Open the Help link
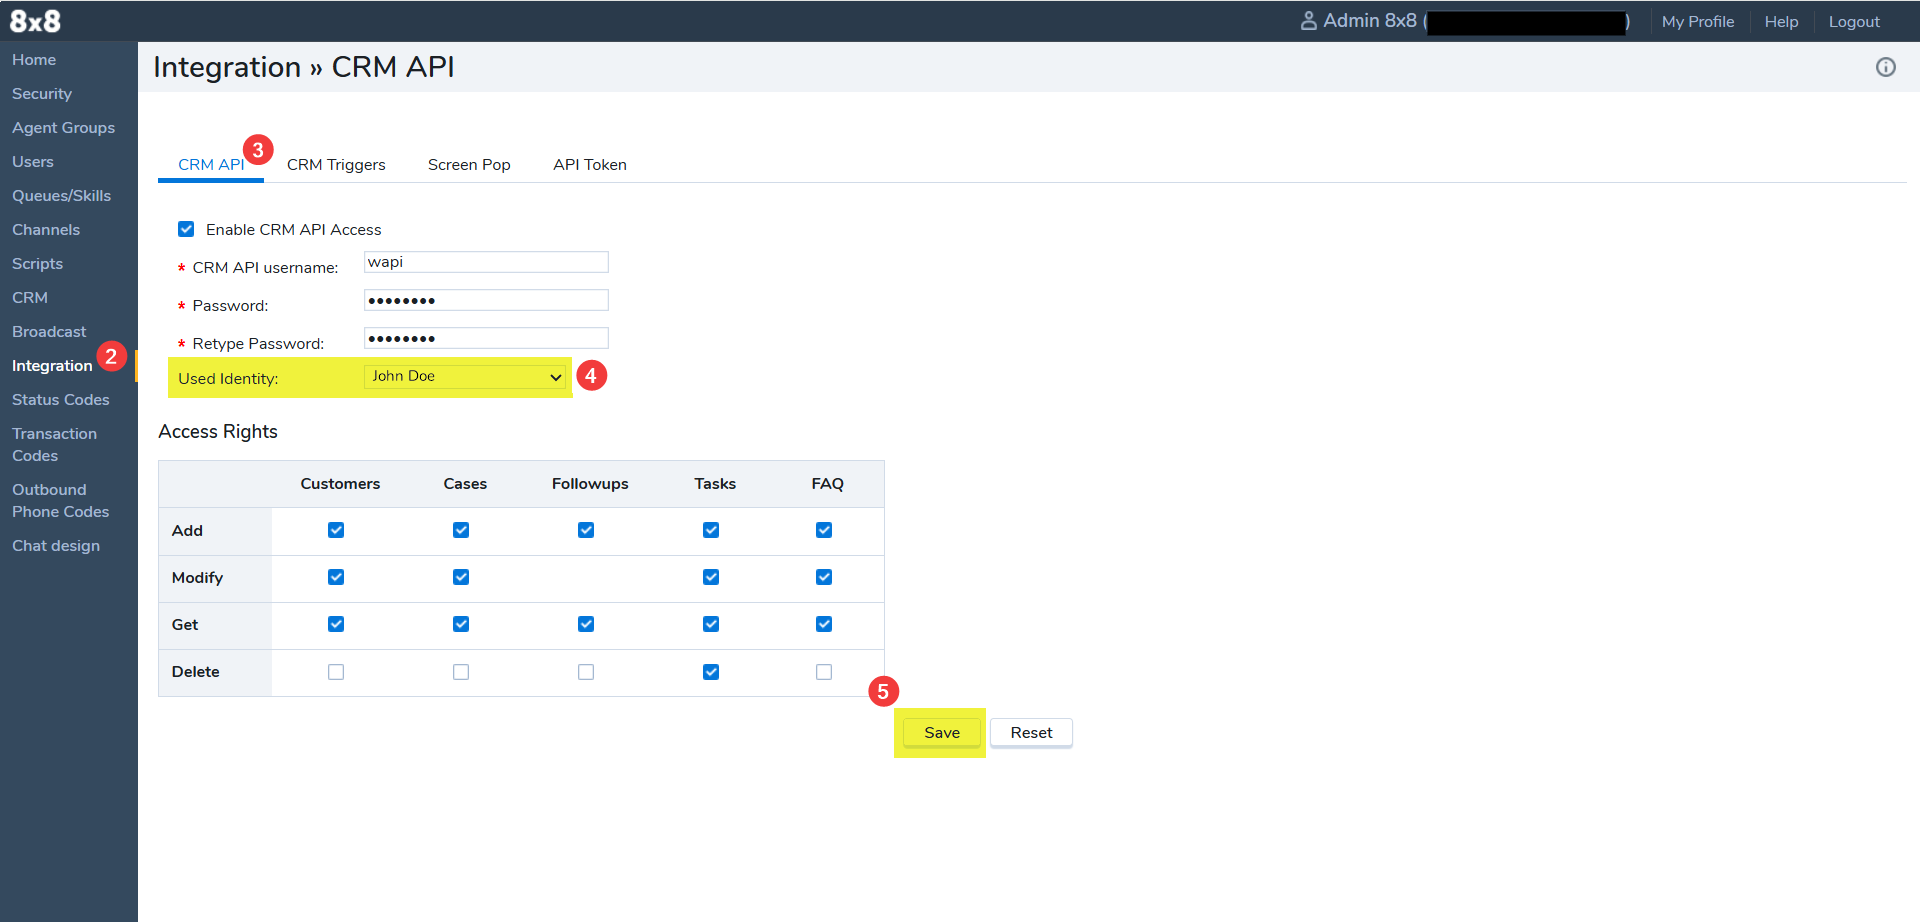 click(1781, 22)
